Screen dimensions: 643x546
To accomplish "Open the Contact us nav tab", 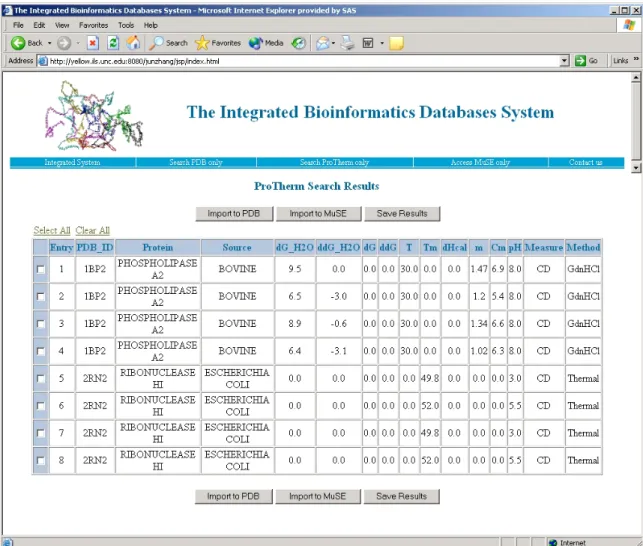I will [586, 162].
